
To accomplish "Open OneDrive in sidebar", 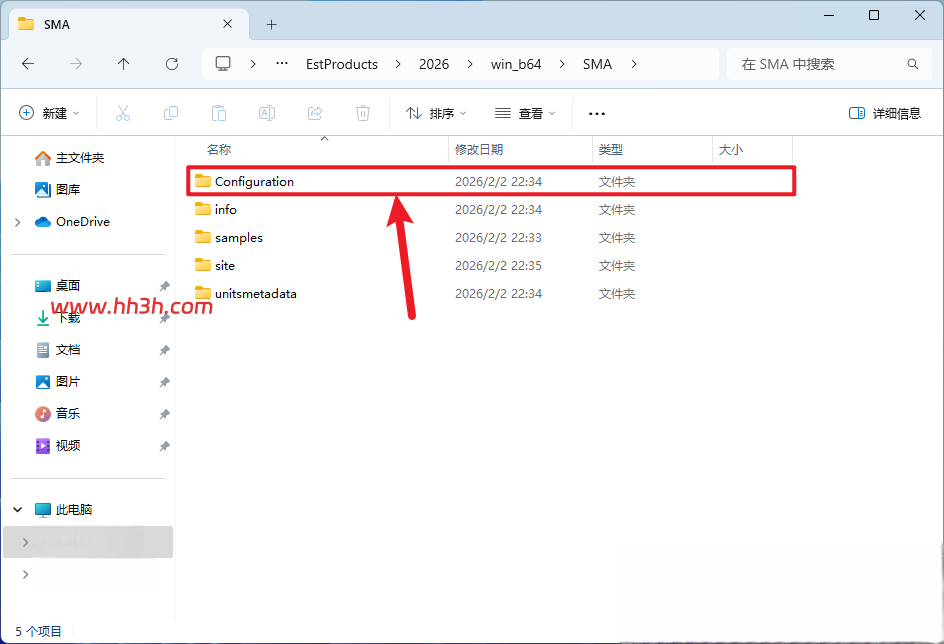I will coord(73,221).
